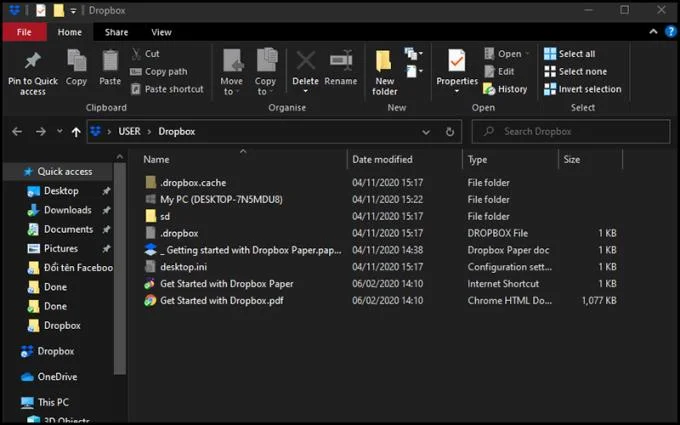The height and width of the screenshot is (425, 680).
Task: Click the Copy icon in Clipboard group
Action: (x=76, y=61)
